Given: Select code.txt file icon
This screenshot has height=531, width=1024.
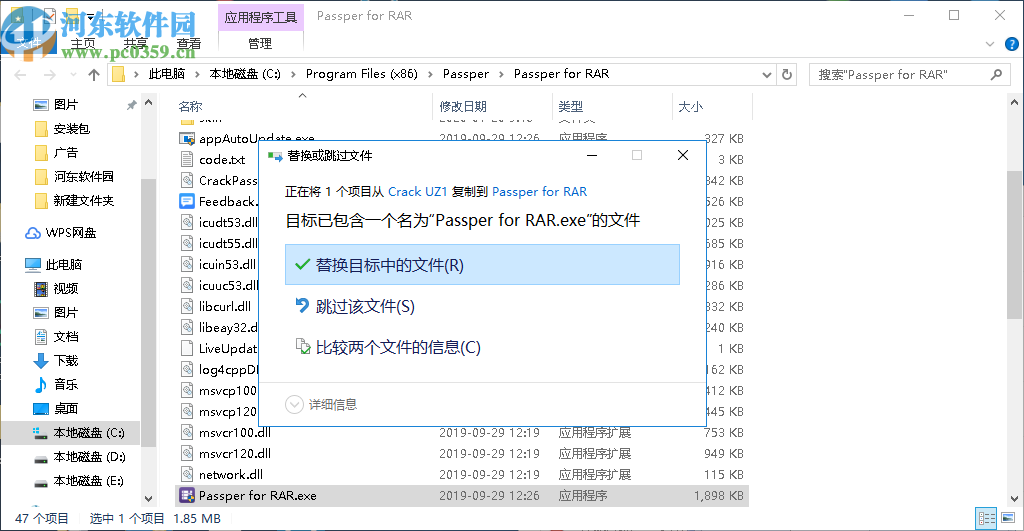Looking at the screenshot, I should pyautogui.click(x=187, y=159).
